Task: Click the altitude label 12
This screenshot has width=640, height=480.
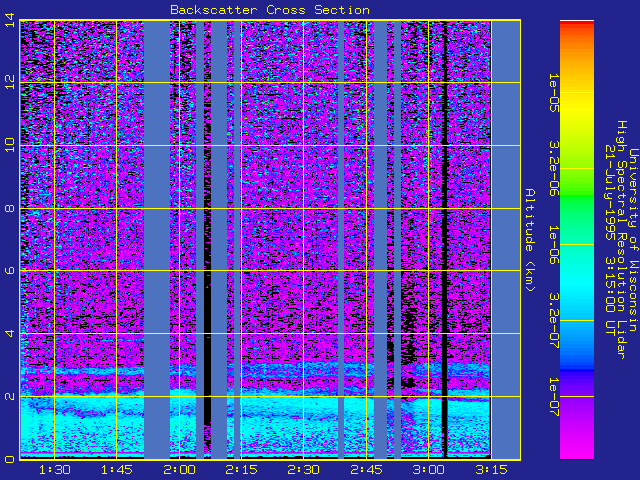Action: point(10,82)
